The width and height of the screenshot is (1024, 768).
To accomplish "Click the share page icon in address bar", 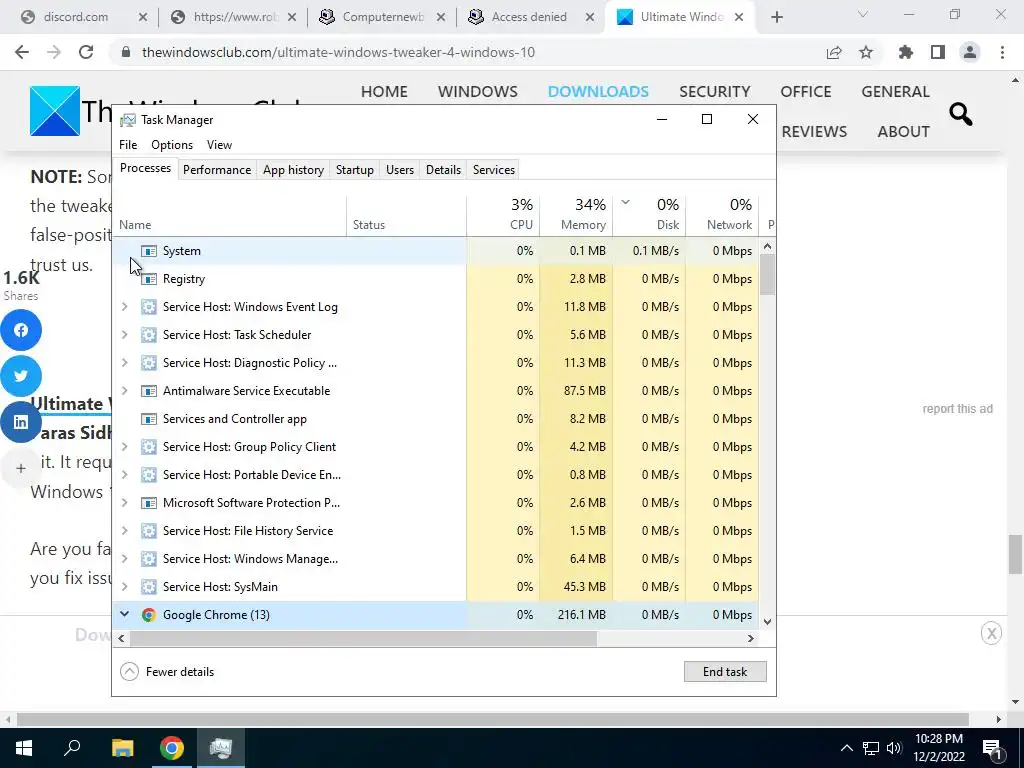I will (x=834, y=52).
